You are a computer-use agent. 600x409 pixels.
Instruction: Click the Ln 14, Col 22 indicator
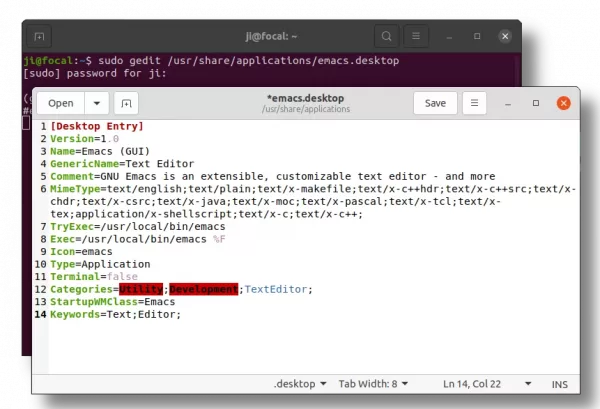(472, 384)
